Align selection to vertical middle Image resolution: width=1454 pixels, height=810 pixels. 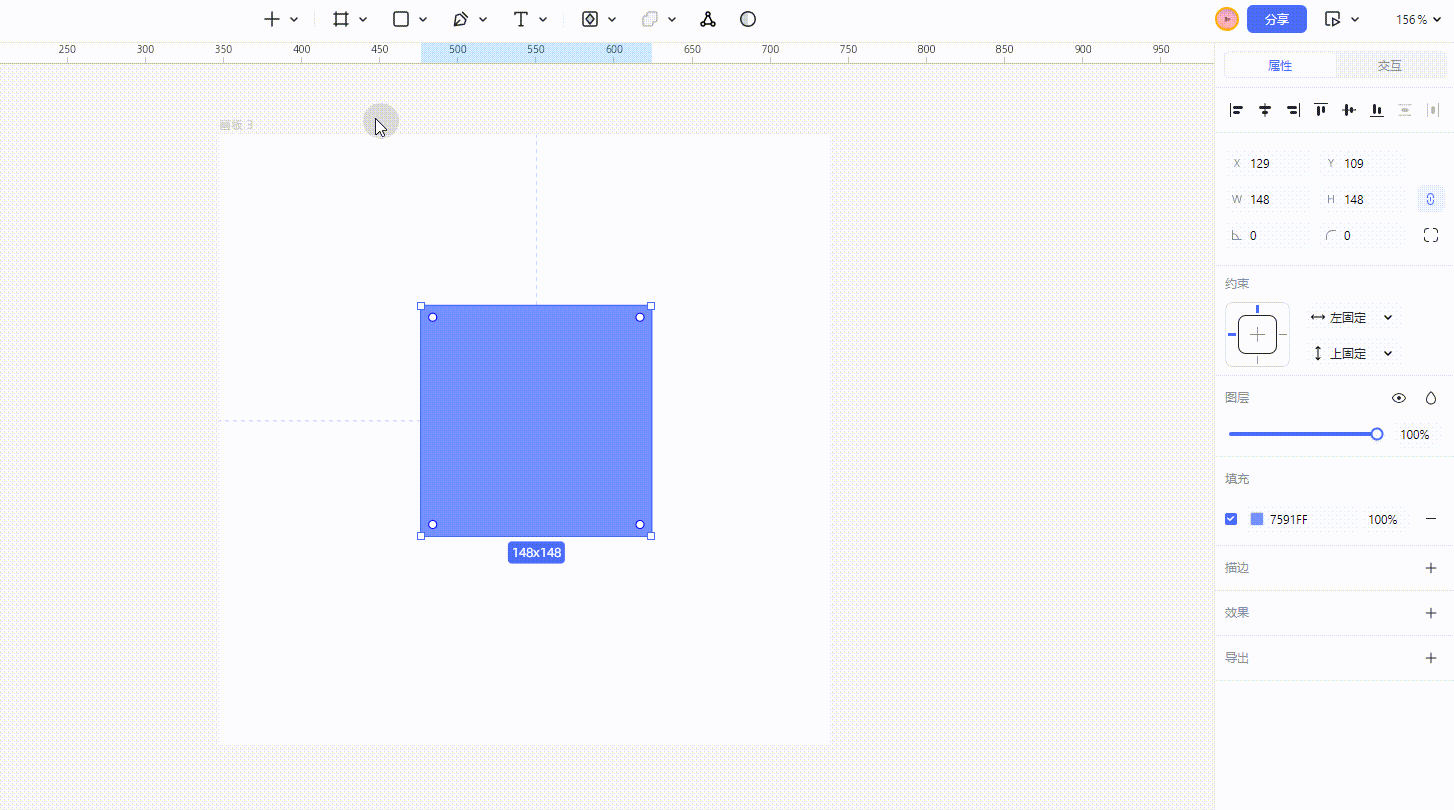1349,110
